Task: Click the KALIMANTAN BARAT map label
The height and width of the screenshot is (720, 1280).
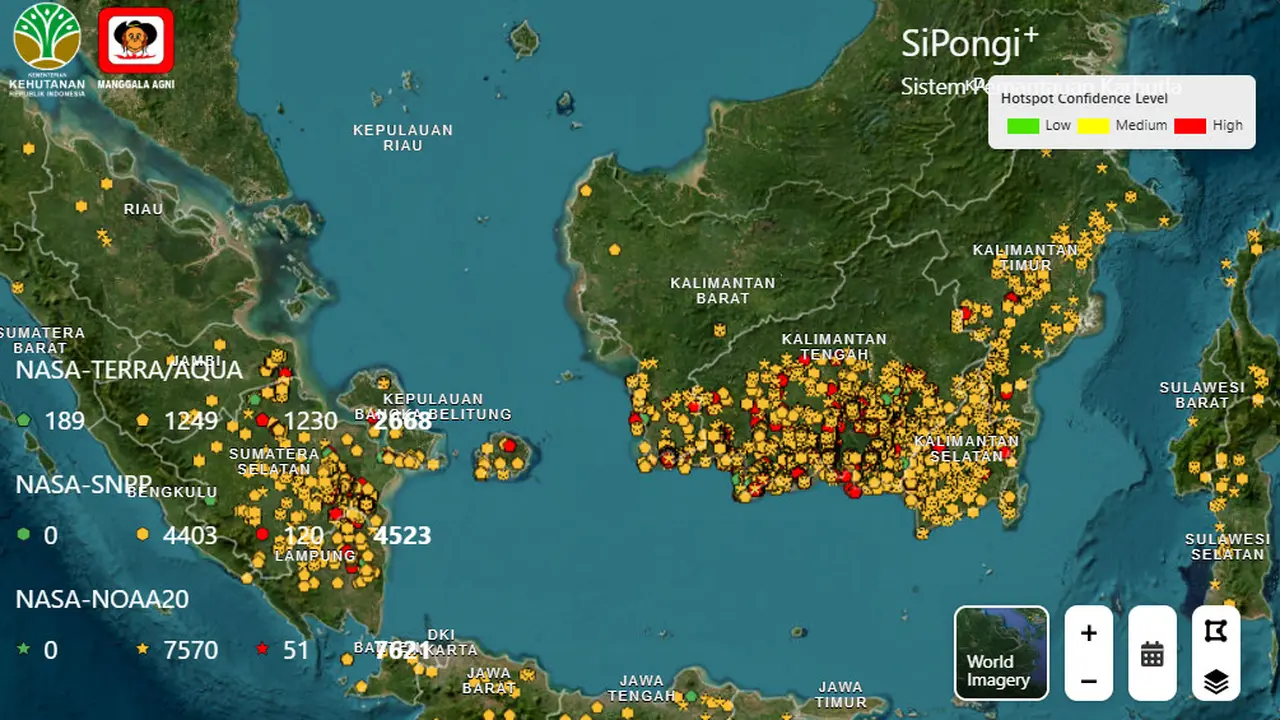Action: click(723, 290)
